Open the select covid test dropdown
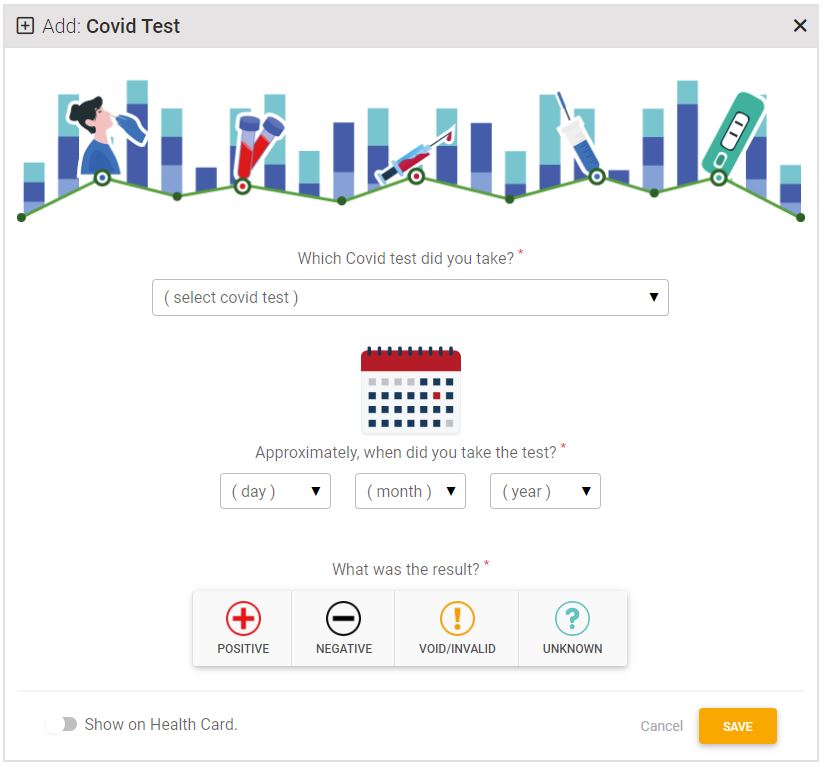This screenshot has width=824, height=767. [410, 297]
